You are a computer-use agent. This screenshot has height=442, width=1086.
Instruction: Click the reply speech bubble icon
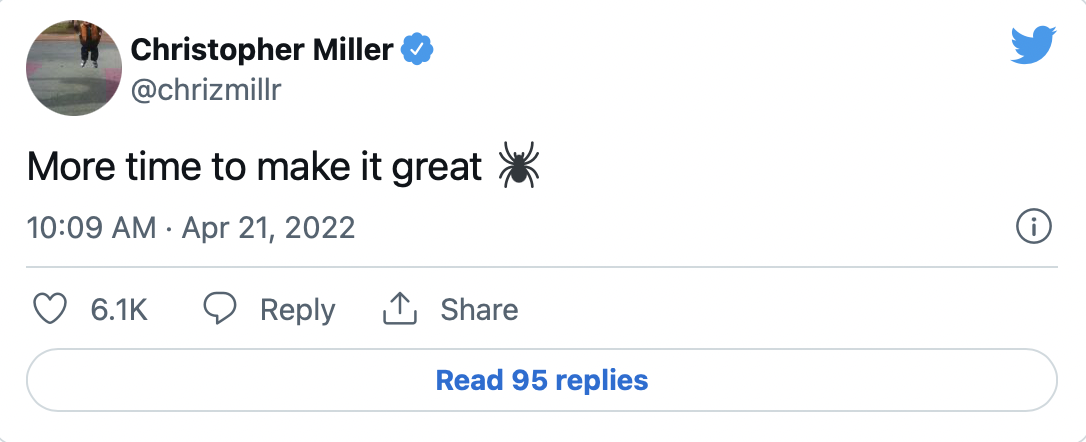(x=219, y=310)
